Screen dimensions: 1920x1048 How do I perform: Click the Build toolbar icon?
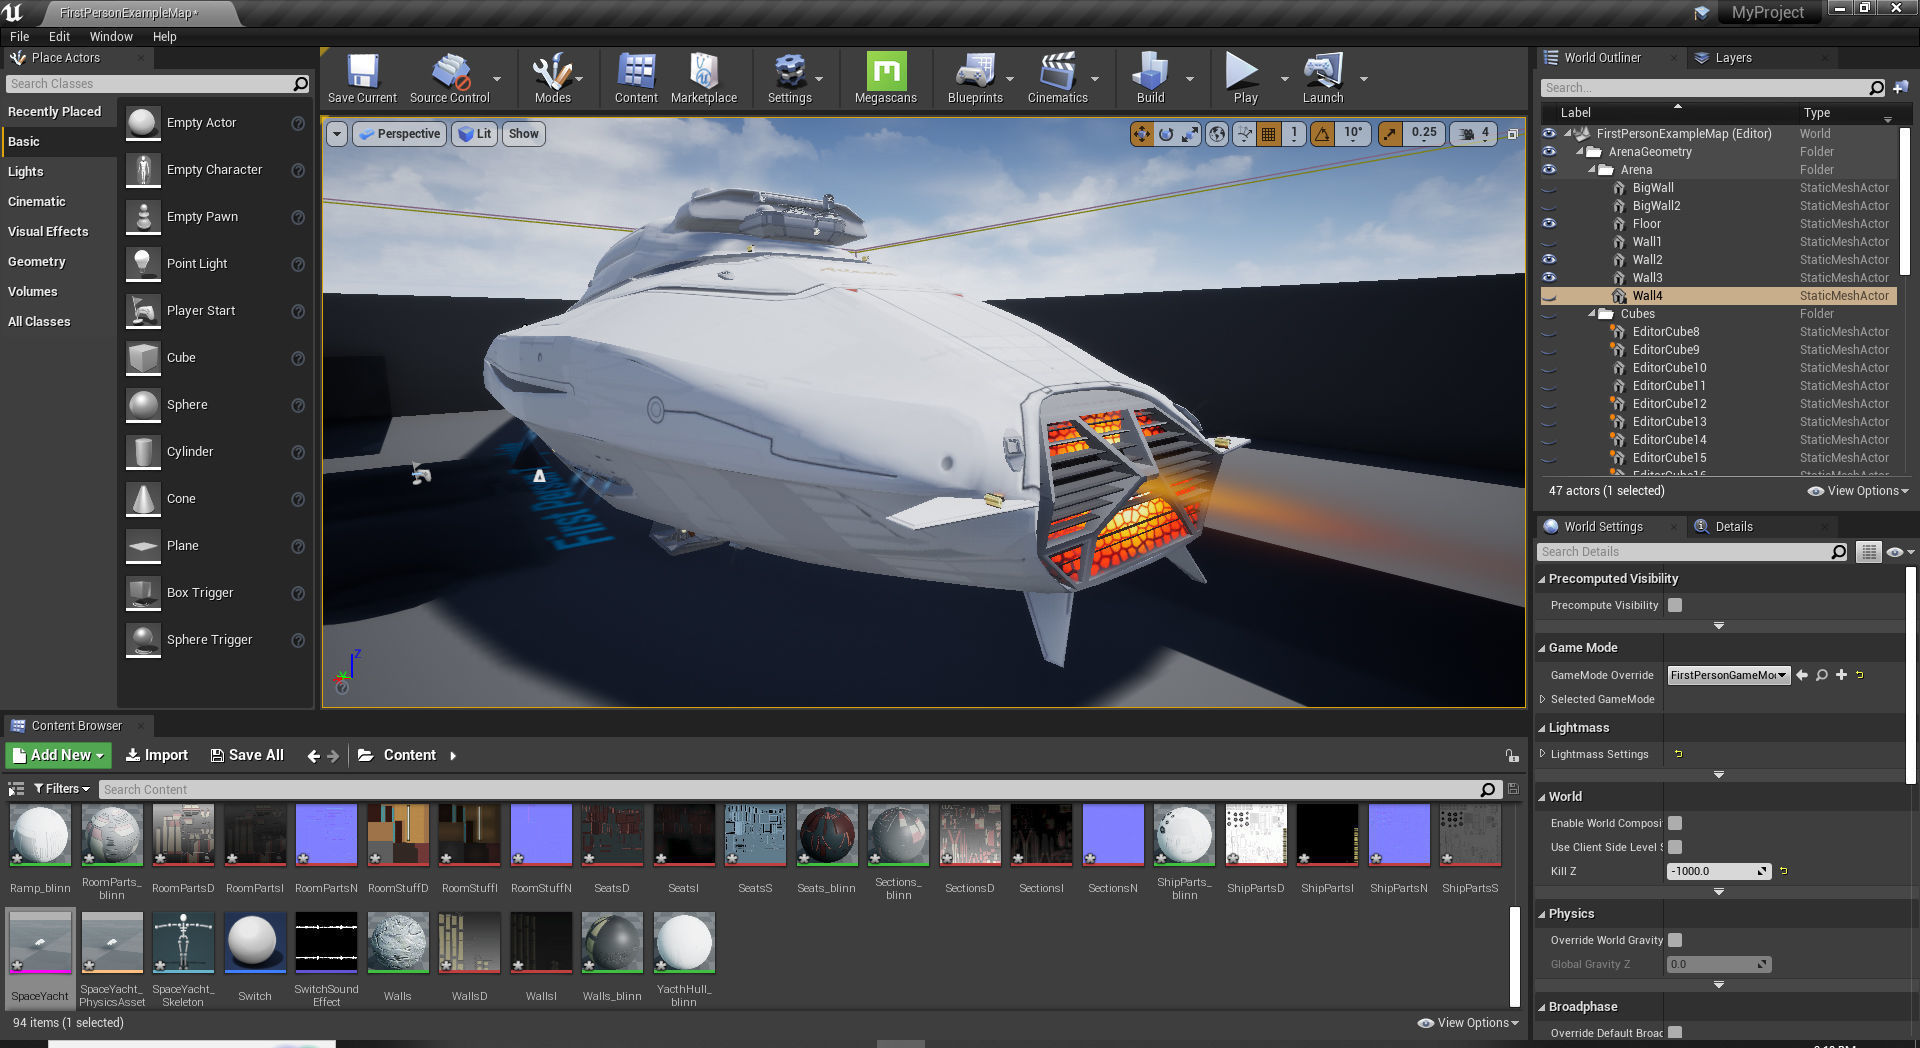pyautogui.click(x=1150, y=78)
